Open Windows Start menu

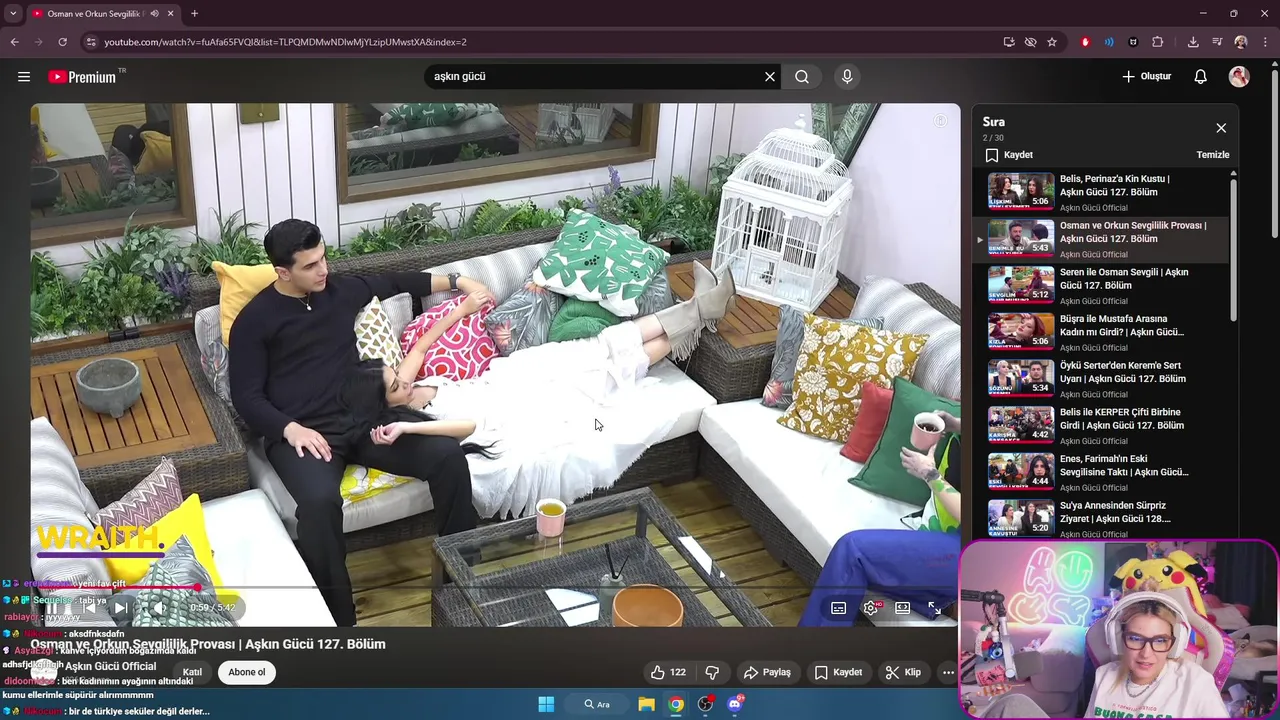pyautogui.click(x=546, y=704)
